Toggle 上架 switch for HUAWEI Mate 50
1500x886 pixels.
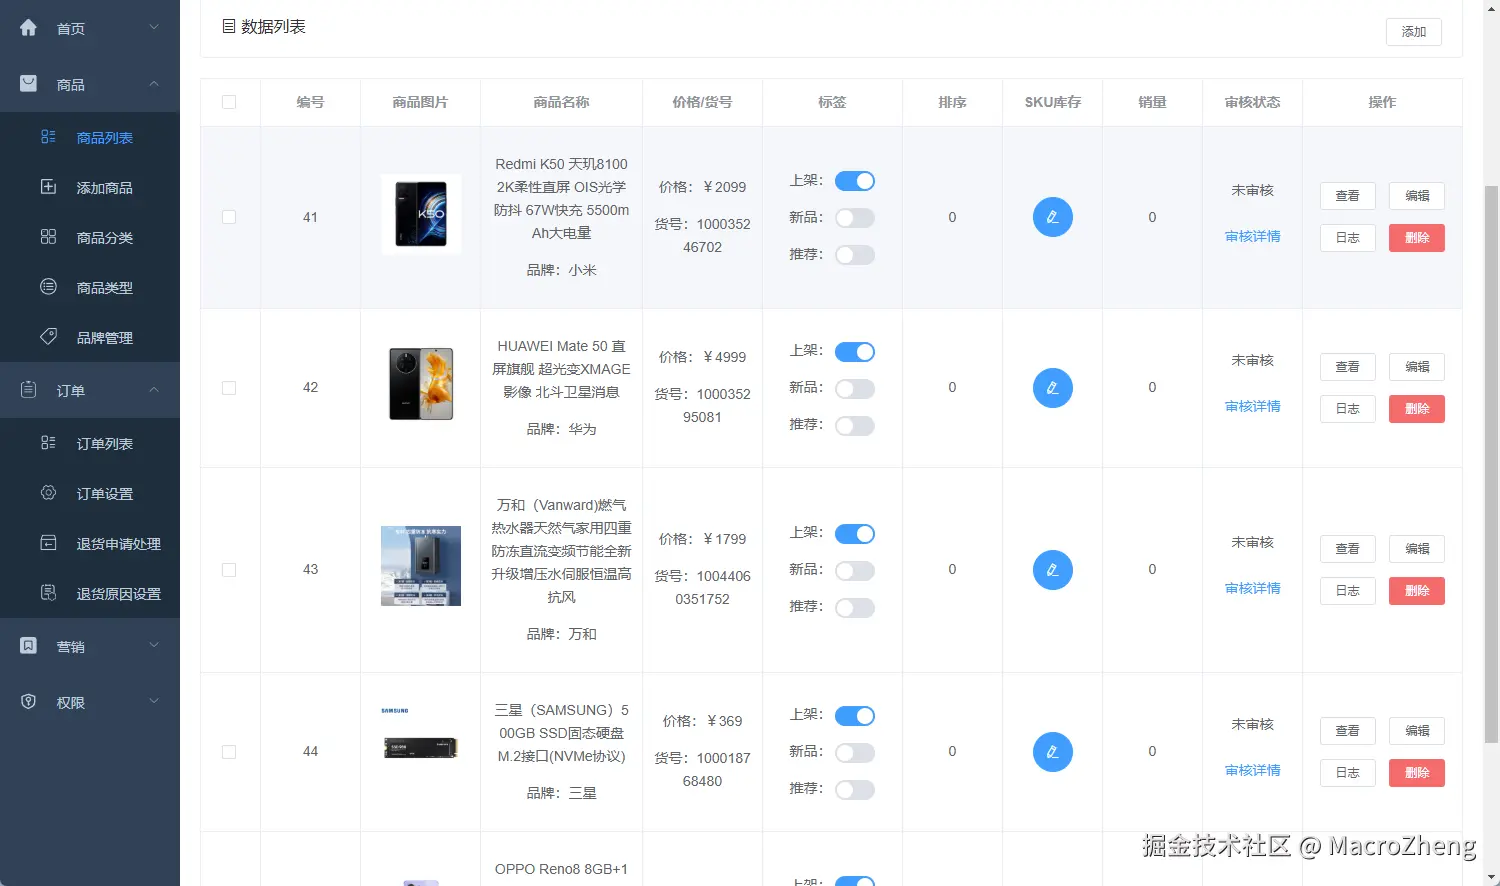tap(855, 352)
